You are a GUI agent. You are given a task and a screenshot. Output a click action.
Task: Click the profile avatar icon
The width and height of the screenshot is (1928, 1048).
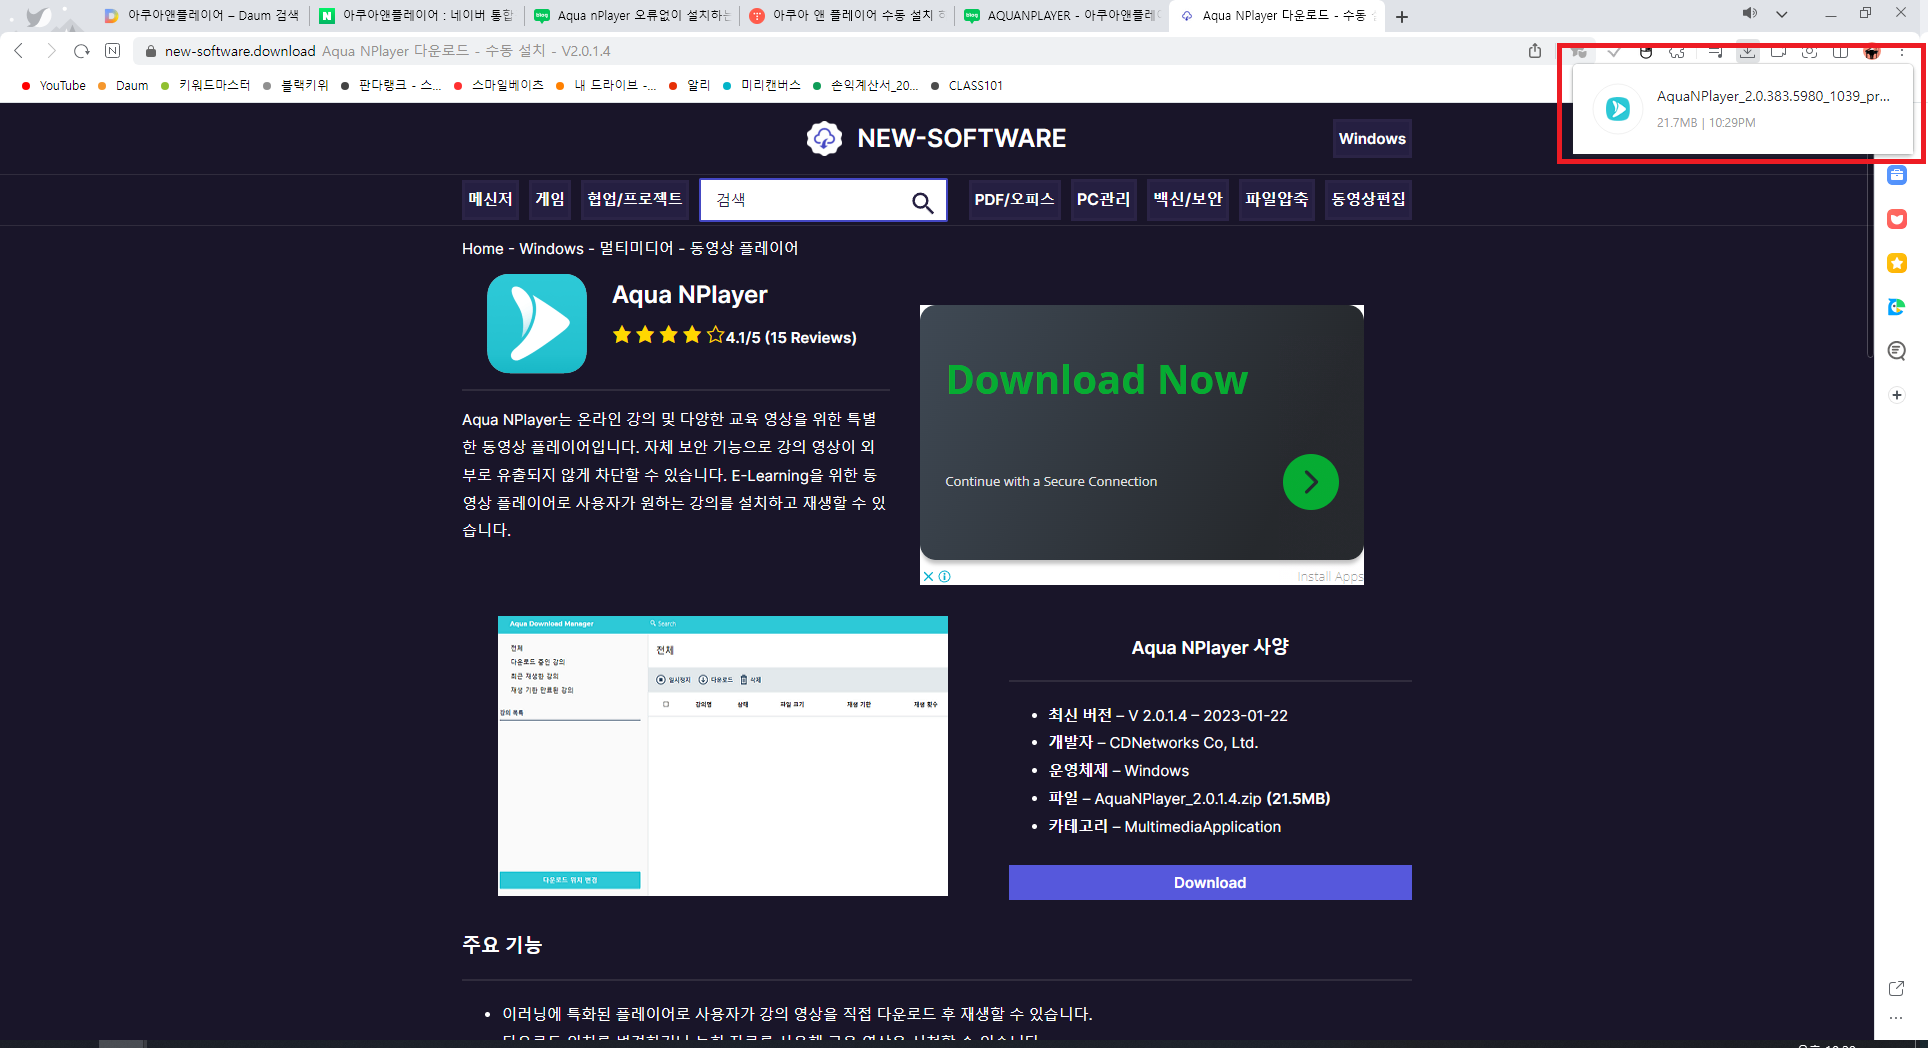click(1872, 51)
